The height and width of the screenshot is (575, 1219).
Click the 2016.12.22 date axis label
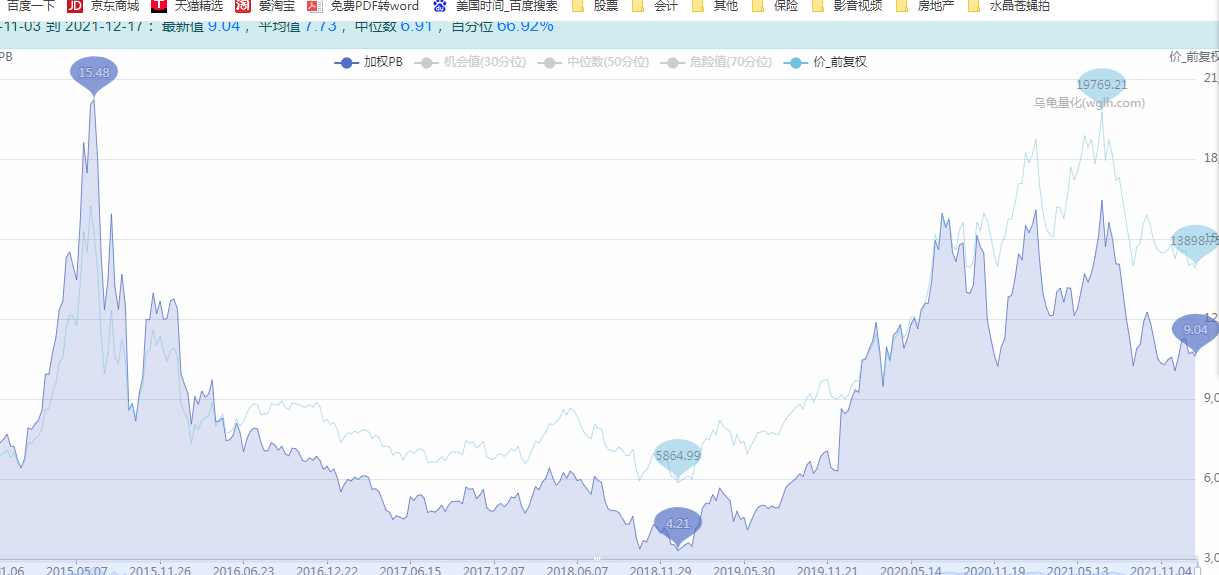(327, 569)
